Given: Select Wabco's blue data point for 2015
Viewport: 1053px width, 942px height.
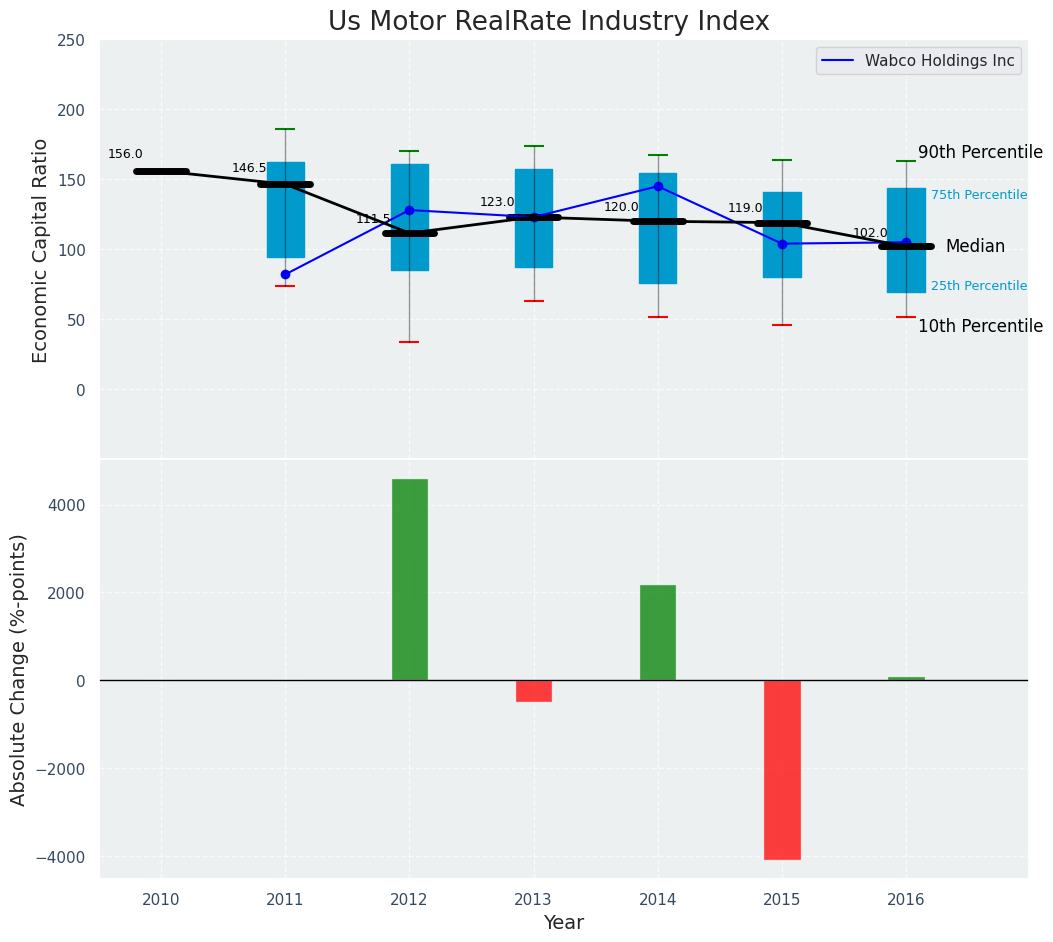Looking at the screenshot, I should 782,244.
